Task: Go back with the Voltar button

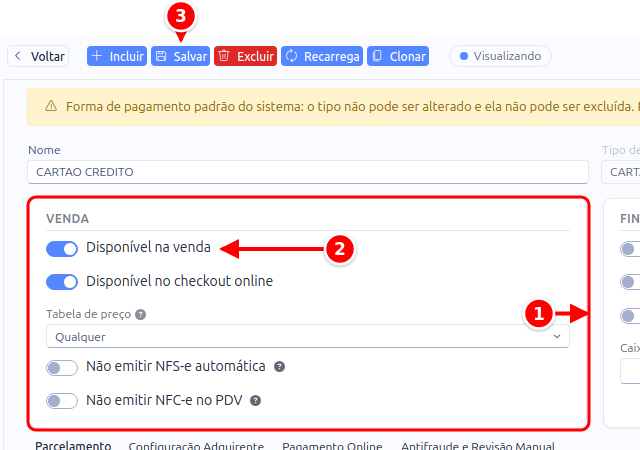Action: coord(38,56)
